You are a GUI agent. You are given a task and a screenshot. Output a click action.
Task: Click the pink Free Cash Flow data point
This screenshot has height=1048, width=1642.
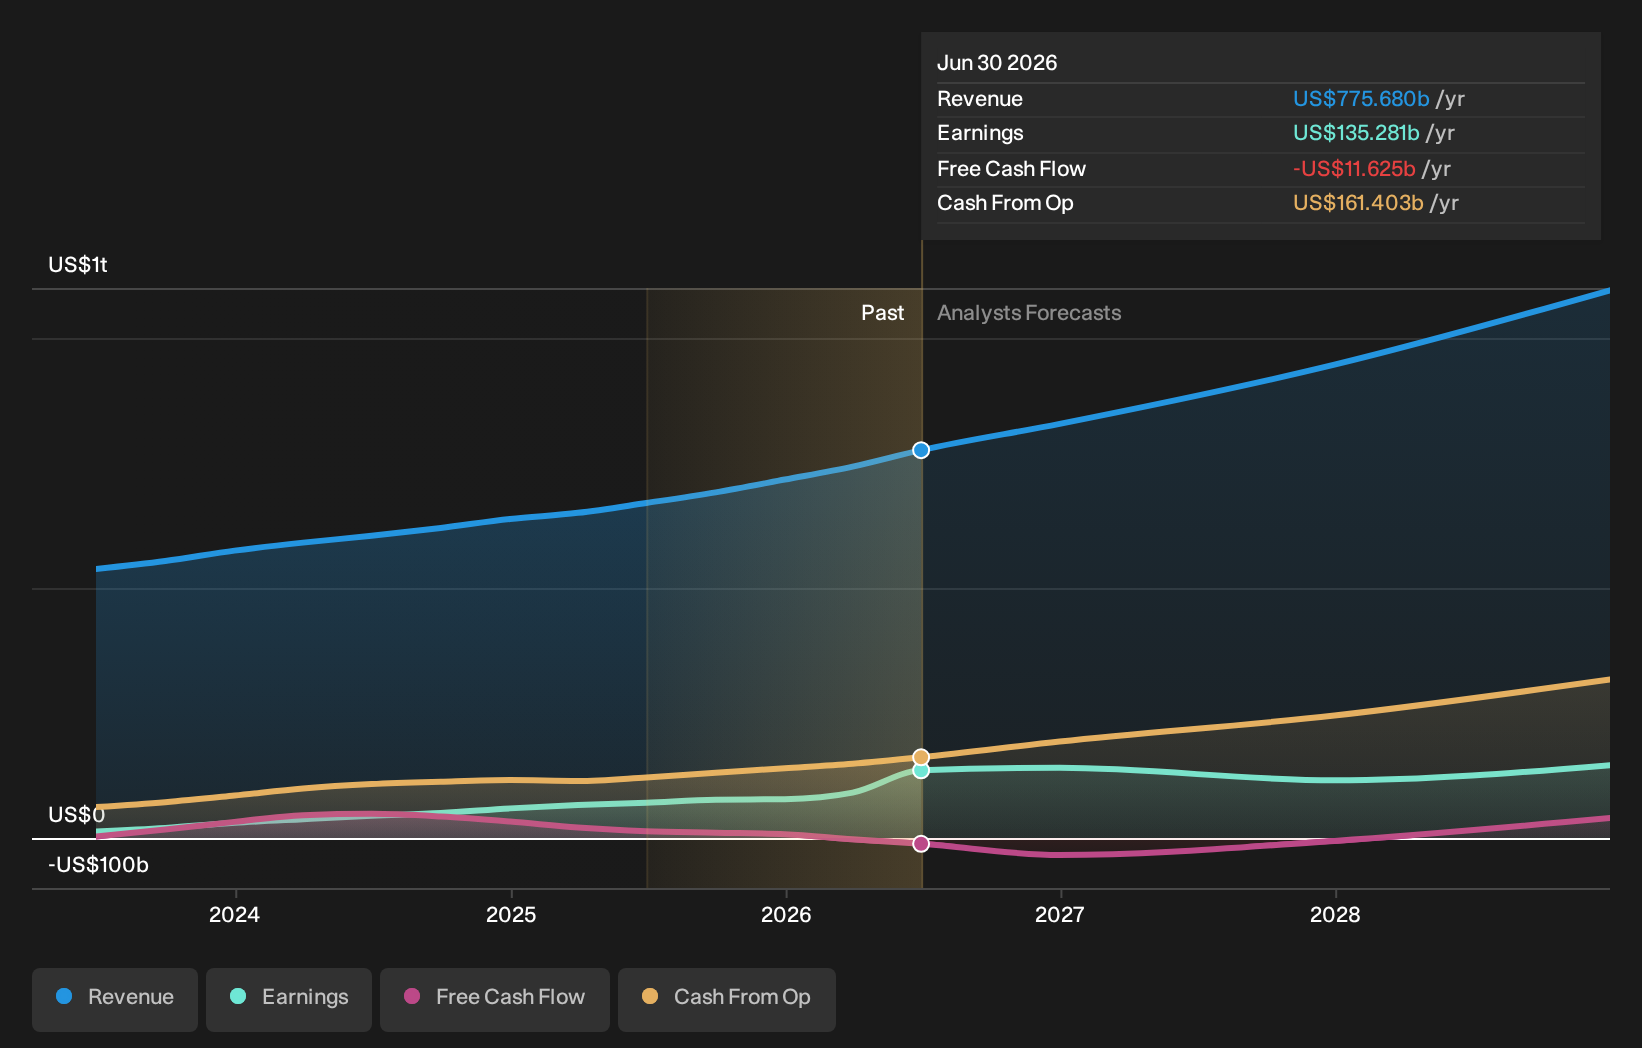click(x=921, y=844)
